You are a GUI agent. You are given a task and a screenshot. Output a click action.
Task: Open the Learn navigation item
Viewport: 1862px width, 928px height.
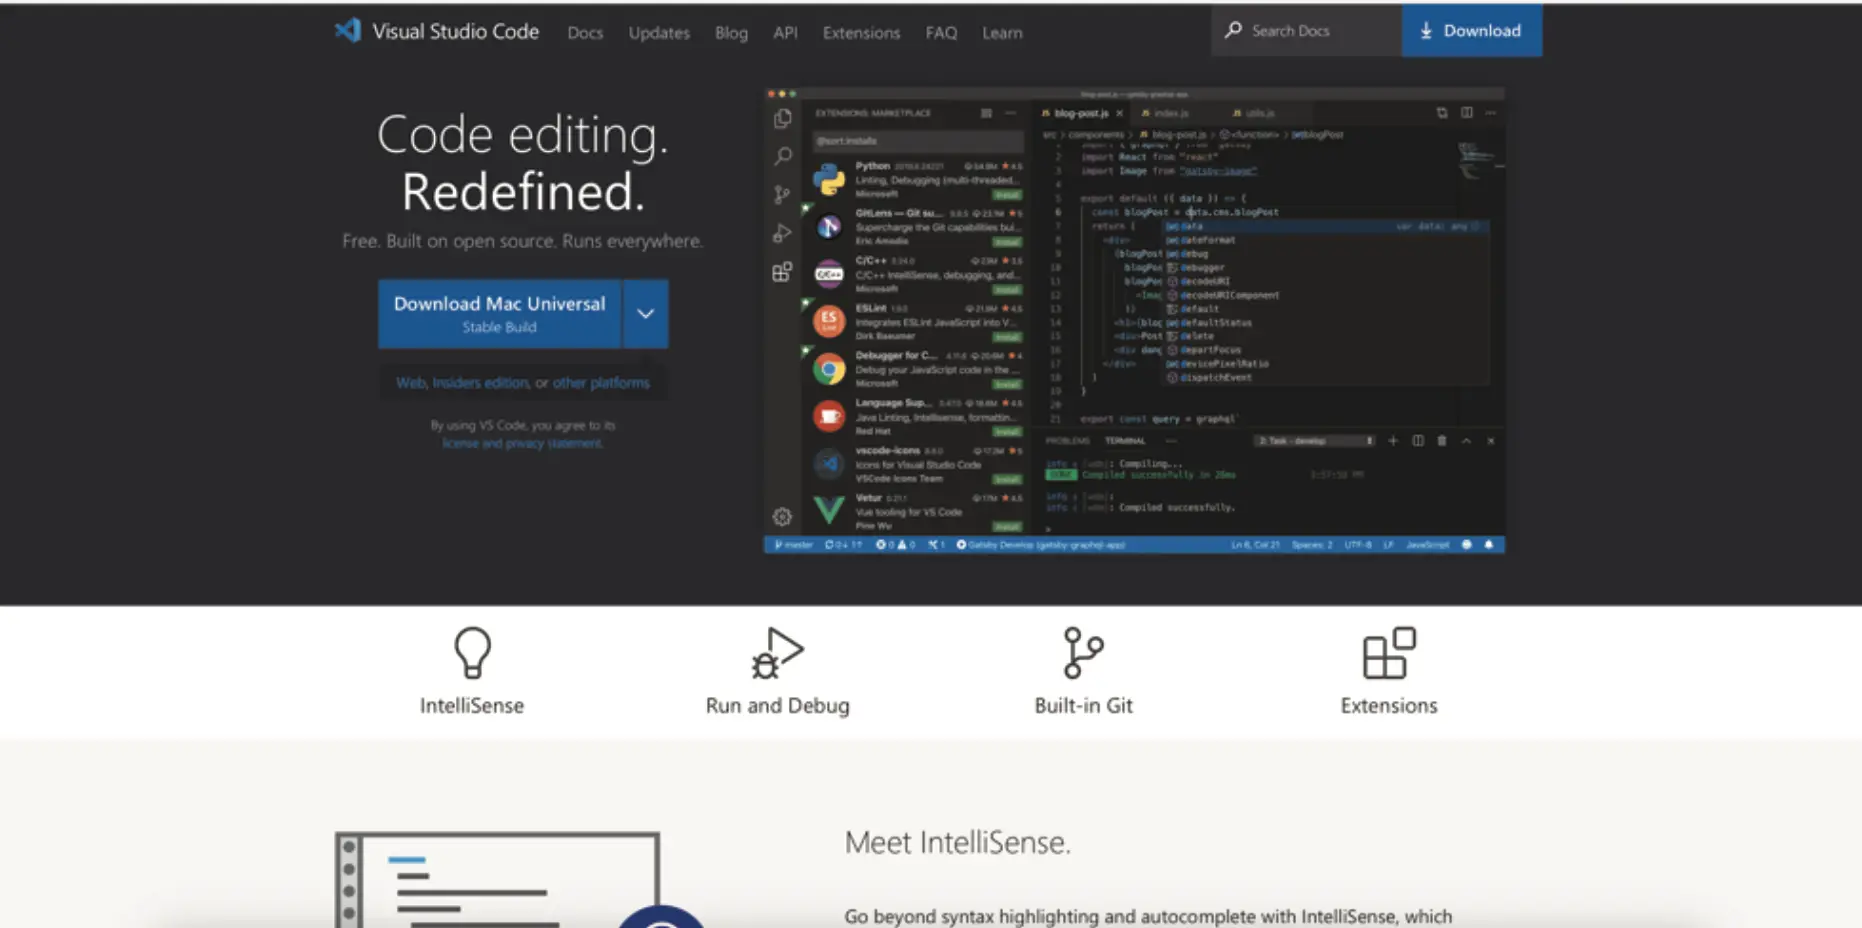point(1002,33)
